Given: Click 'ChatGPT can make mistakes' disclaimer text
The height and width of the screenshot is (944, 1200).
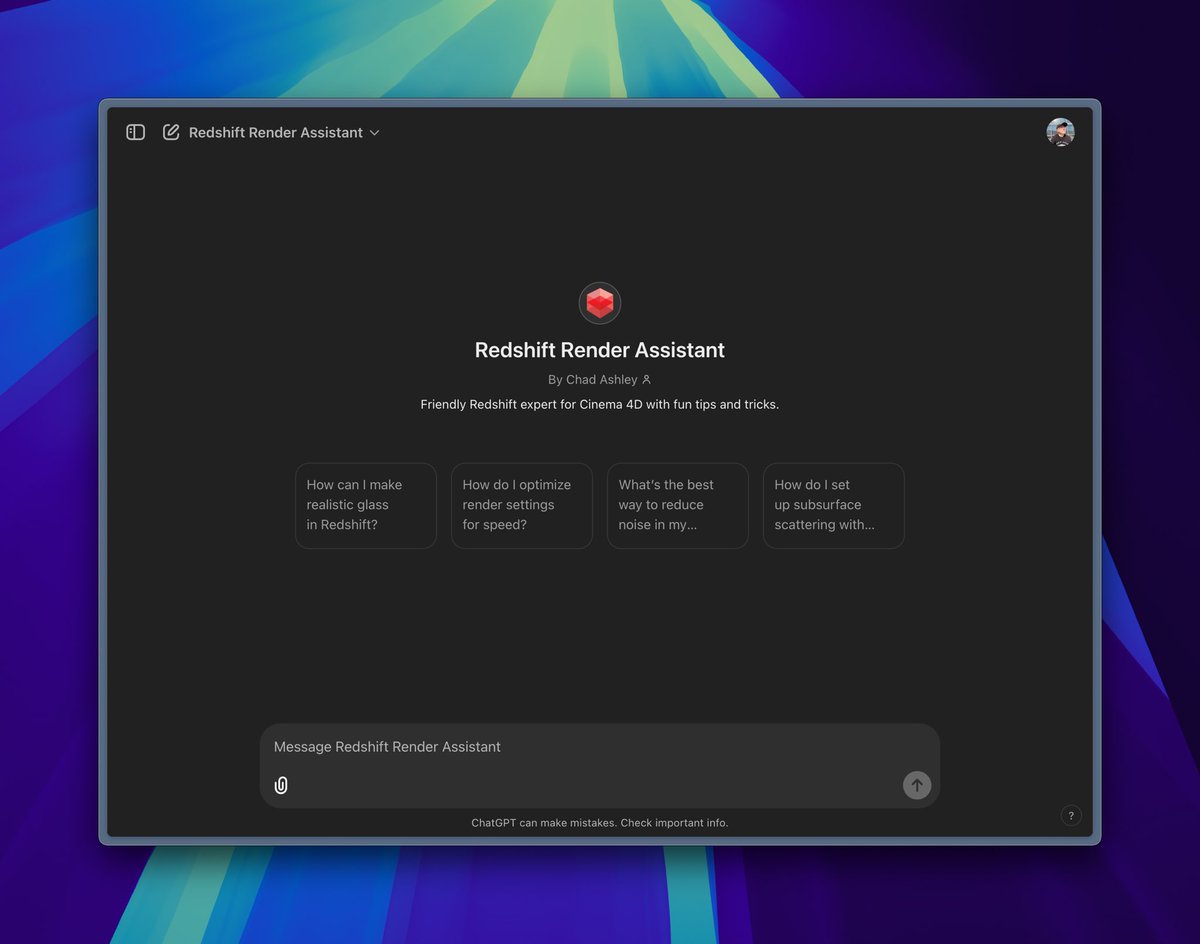Looking at the screenshot, I should [600, 823].
